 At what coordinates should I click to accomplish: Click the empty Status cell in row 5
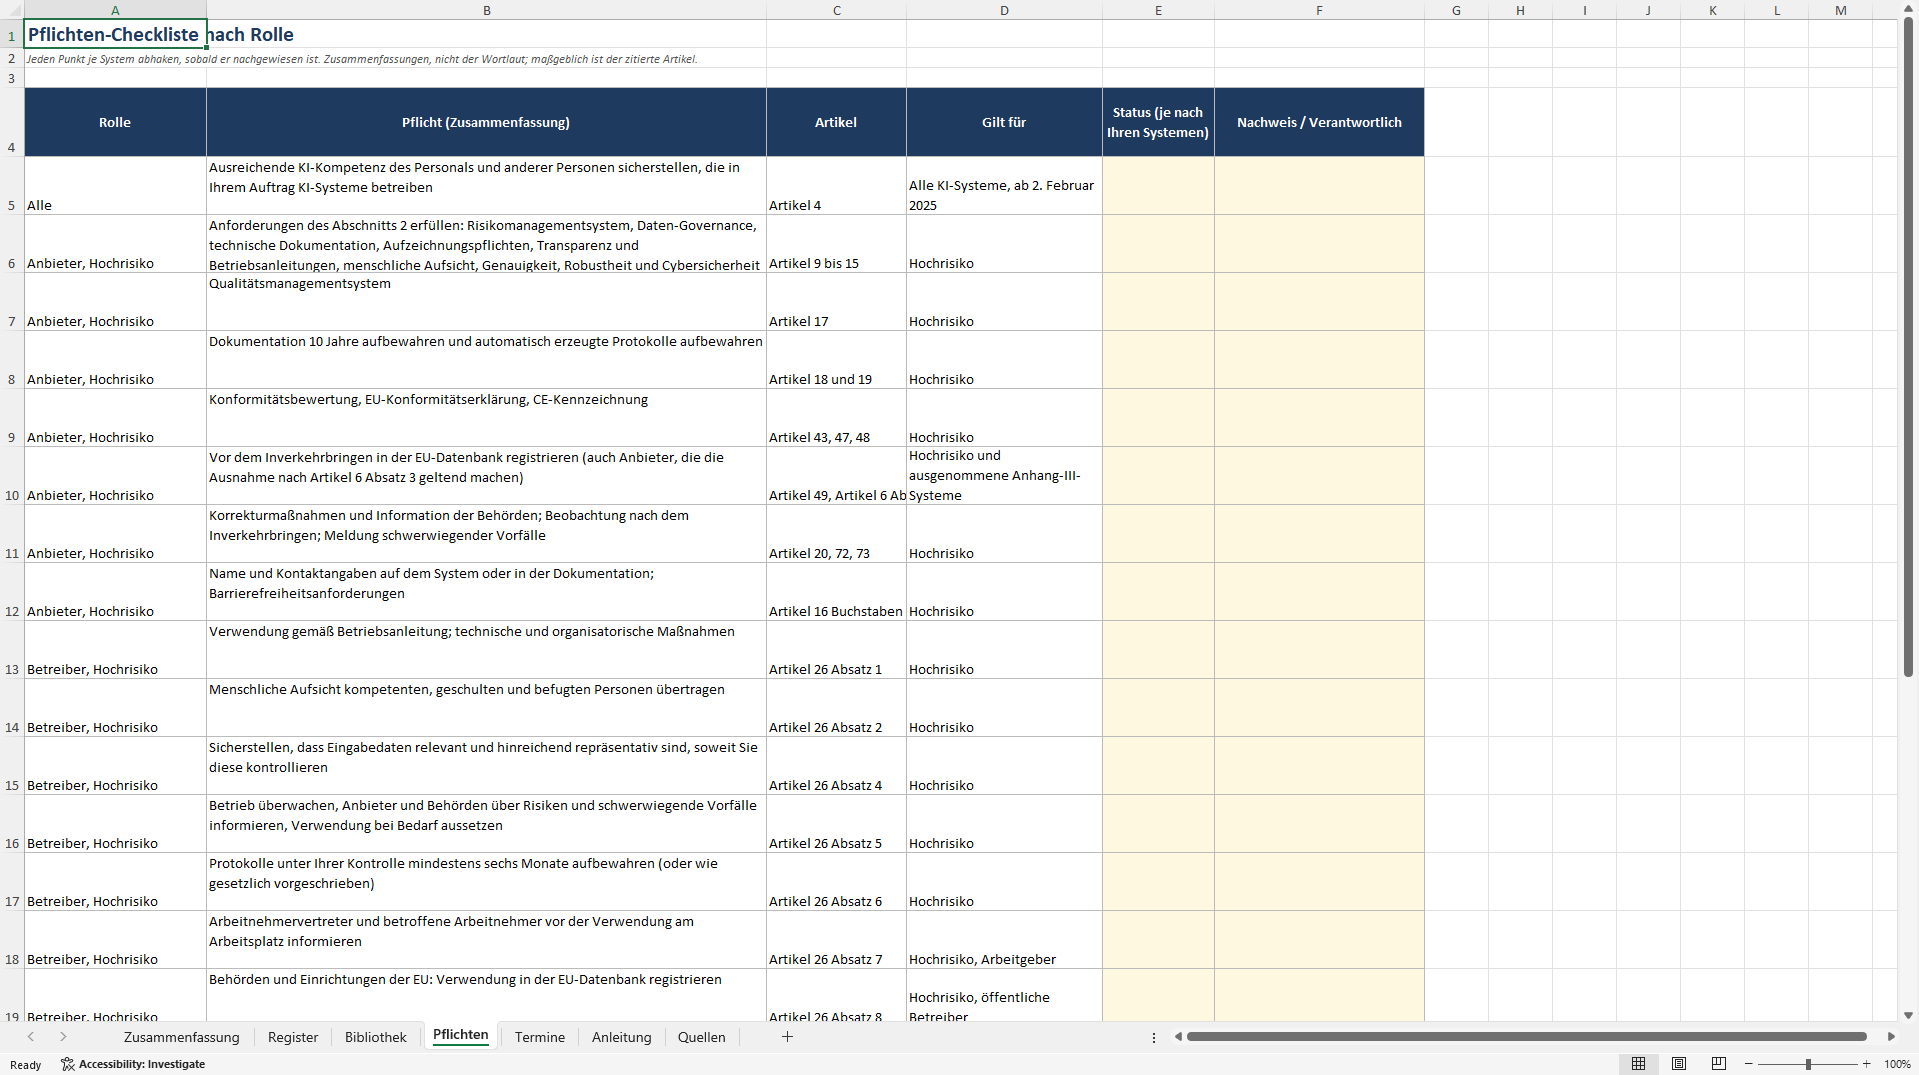(1158, 186)
